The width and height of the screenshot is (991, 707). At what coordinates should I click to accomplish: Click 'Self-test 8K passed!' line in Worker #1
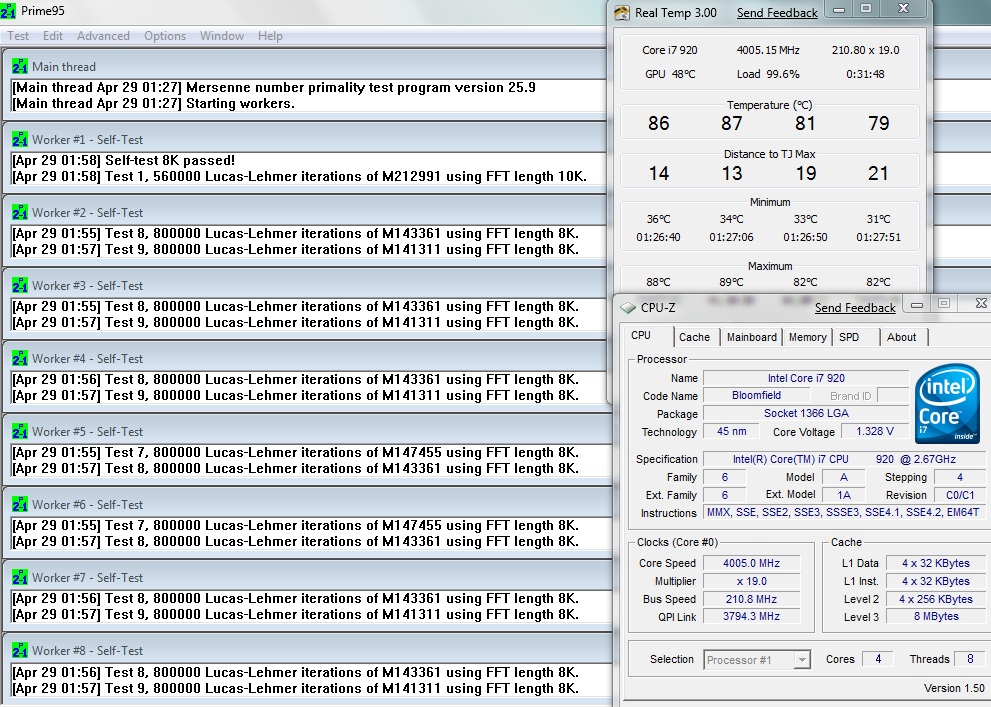click(123, 160)
